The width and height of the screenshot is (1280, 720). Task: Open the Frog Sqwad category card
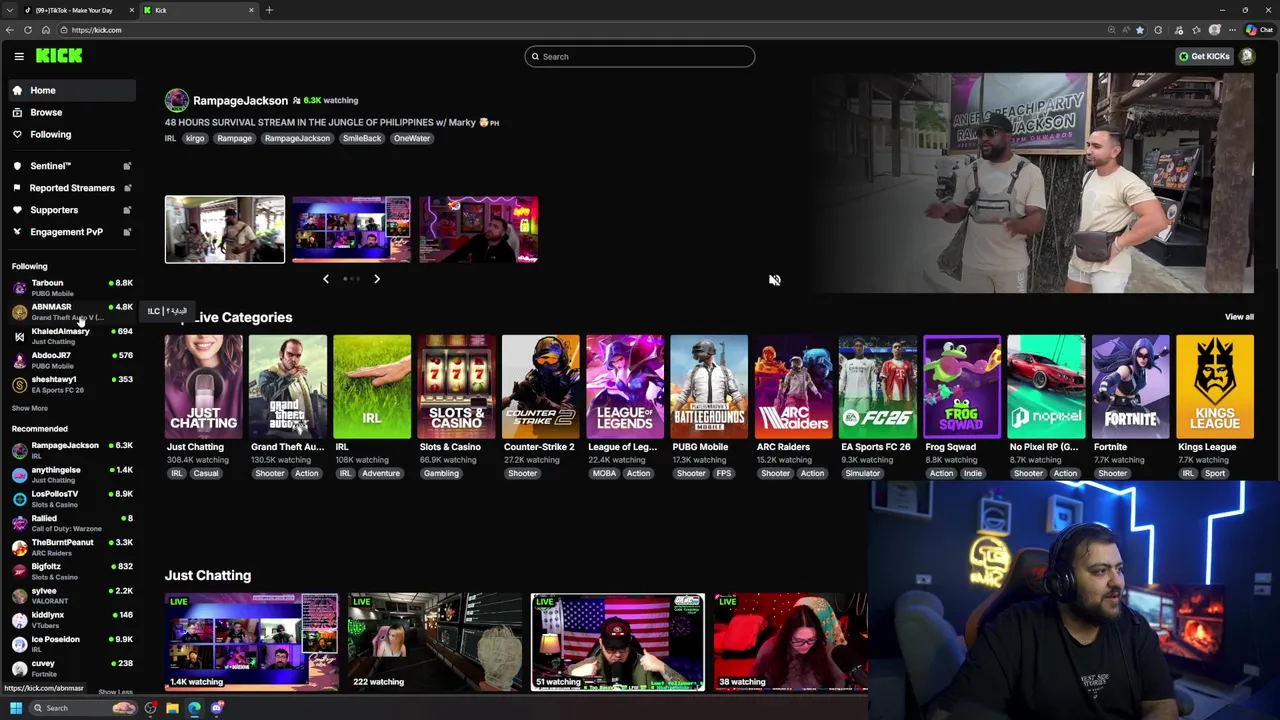pyautogui.click(x=962, y=387)
